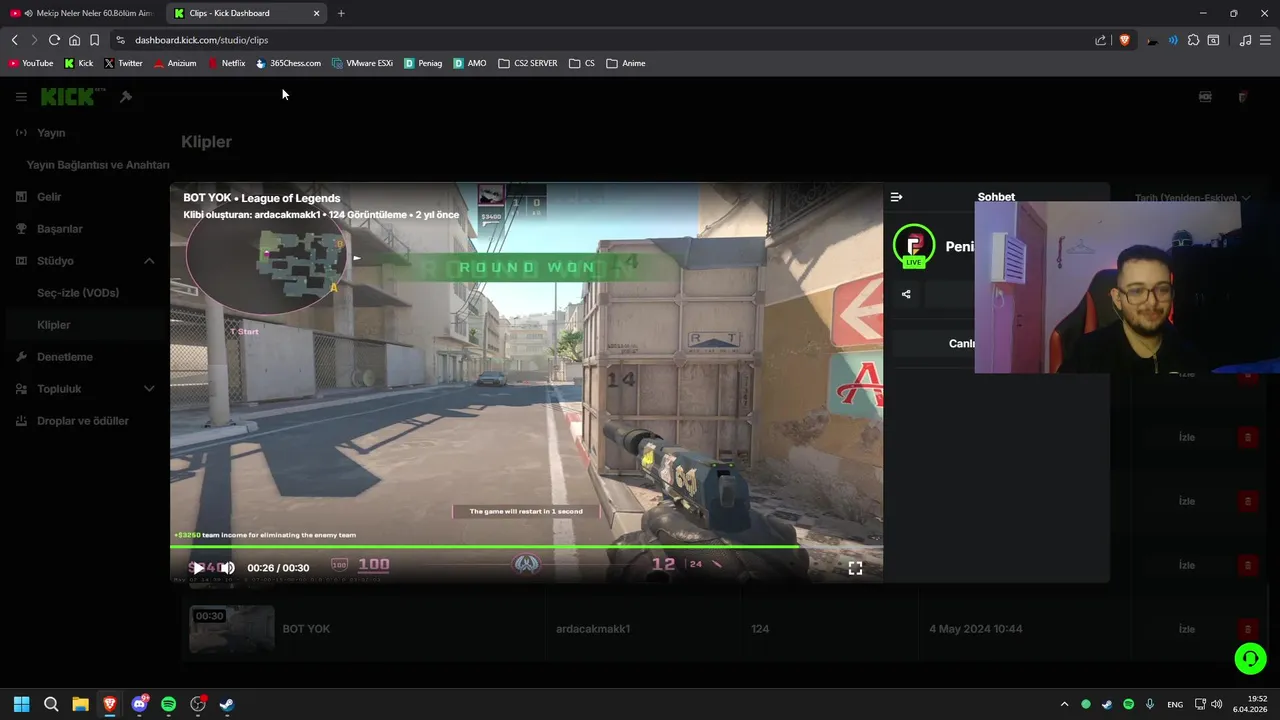1280x720 pixels.
Task: Open the Netflix bookmark
Action: point(226,63)
